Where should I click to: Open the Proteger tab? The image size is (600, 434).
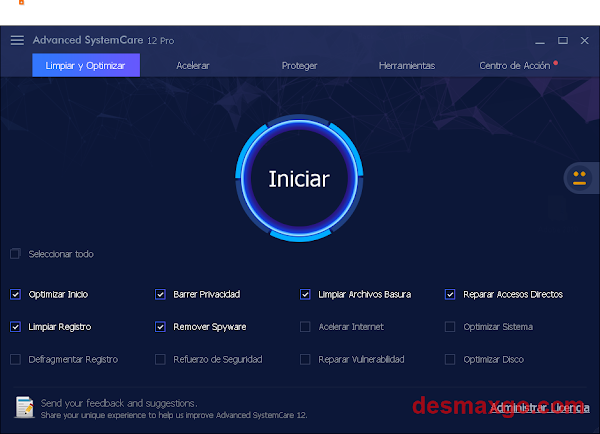299,66
